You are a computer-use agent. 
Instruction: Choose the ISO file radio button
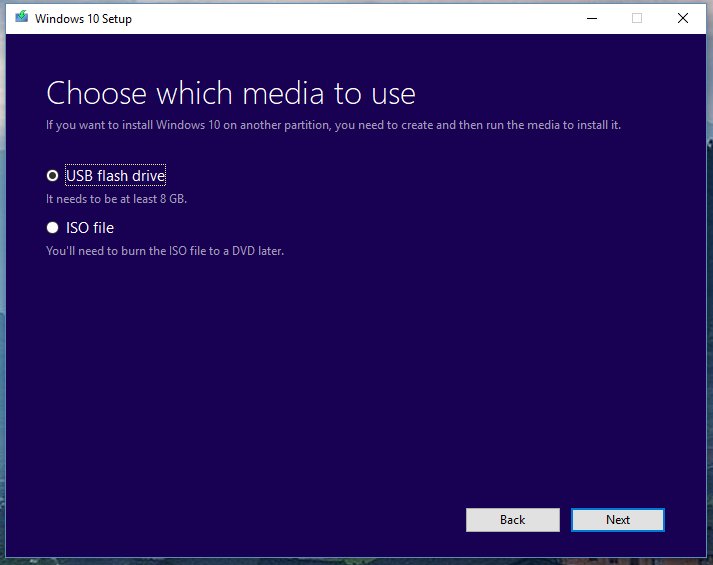(53, 227)
